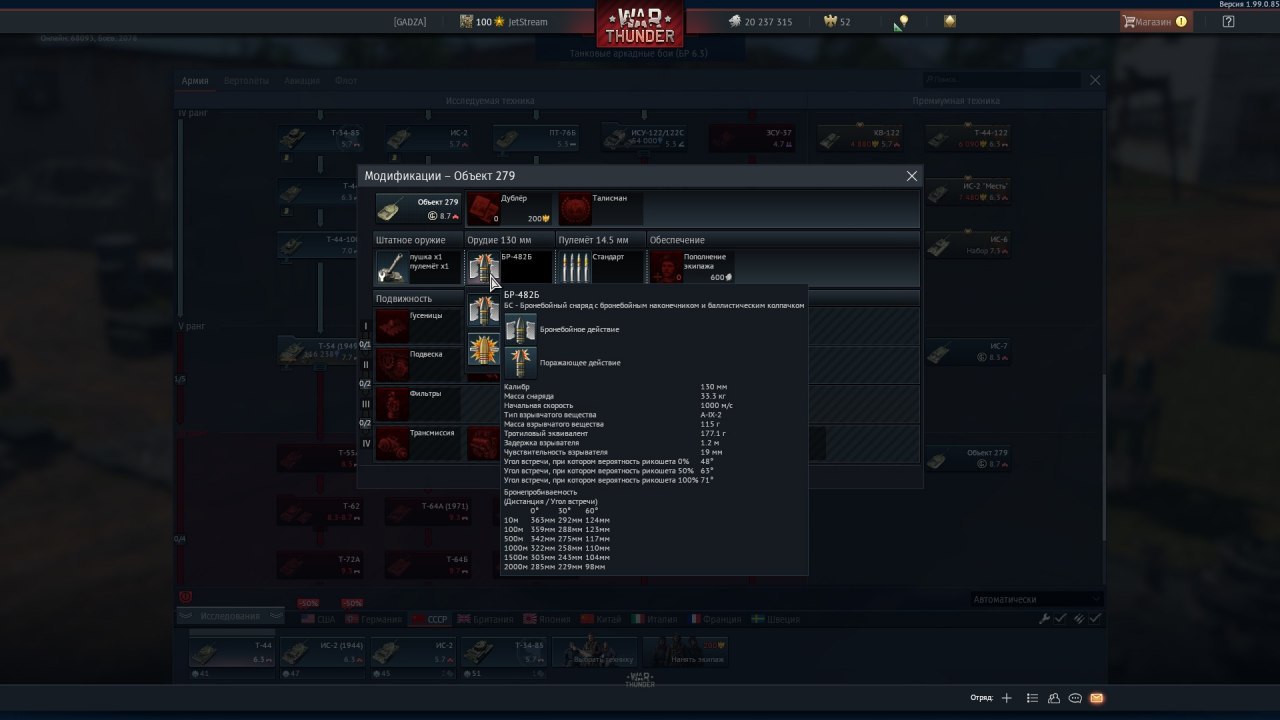Select the Фильтры filters modification
Screen dimensions: 1280x720
click(x=418, y=404)
